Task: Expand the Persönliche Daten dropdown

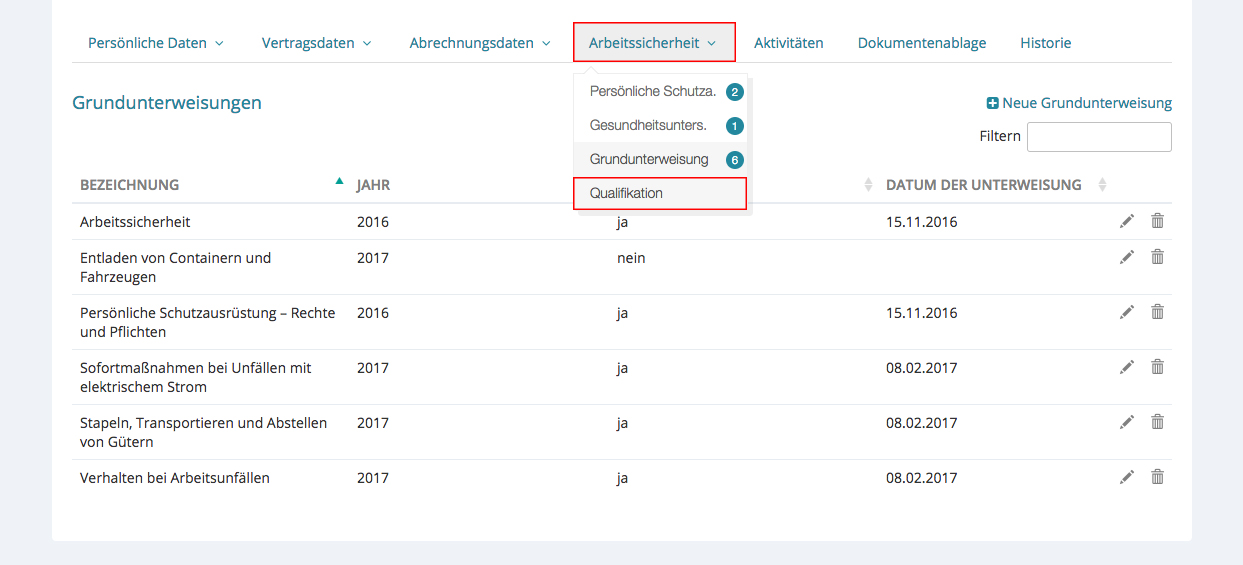Action: (x=156, y=43)
